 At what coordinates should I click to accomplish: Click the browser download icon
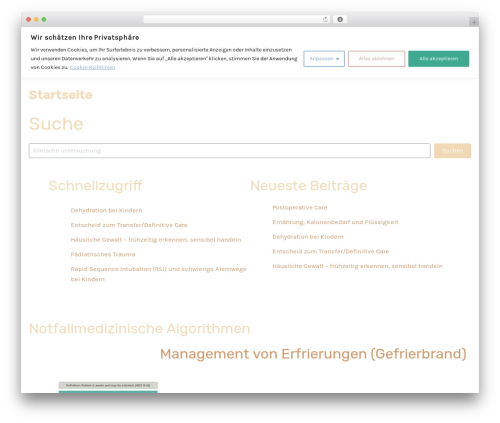pos(340,19)
